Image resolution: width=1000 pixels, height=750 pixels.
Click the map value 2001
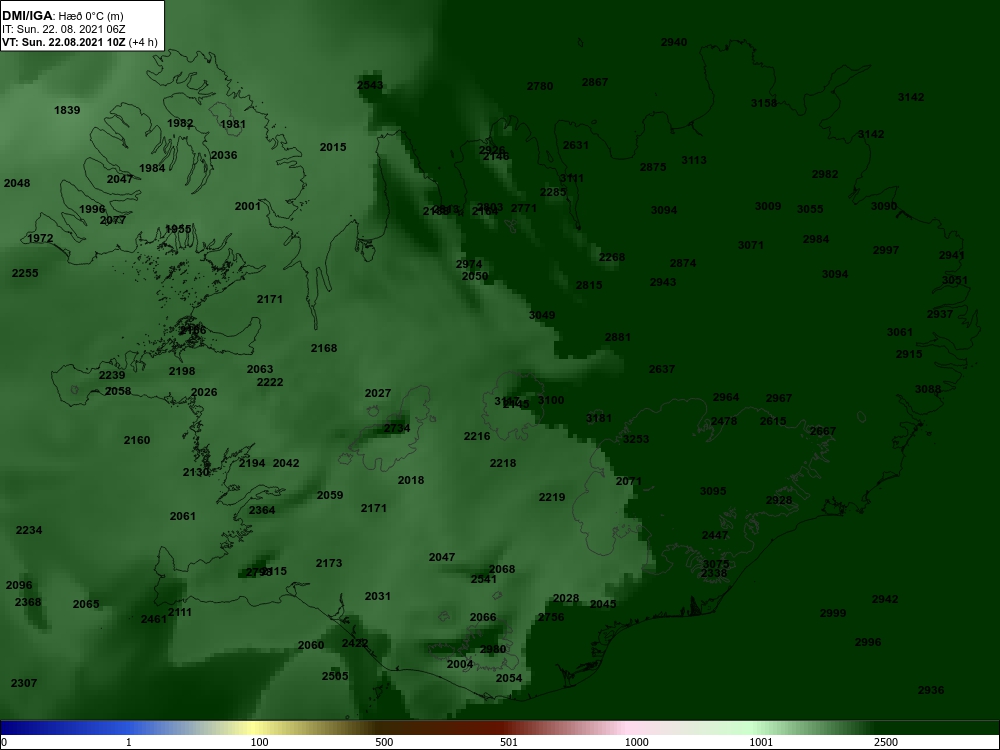(247, 205)
